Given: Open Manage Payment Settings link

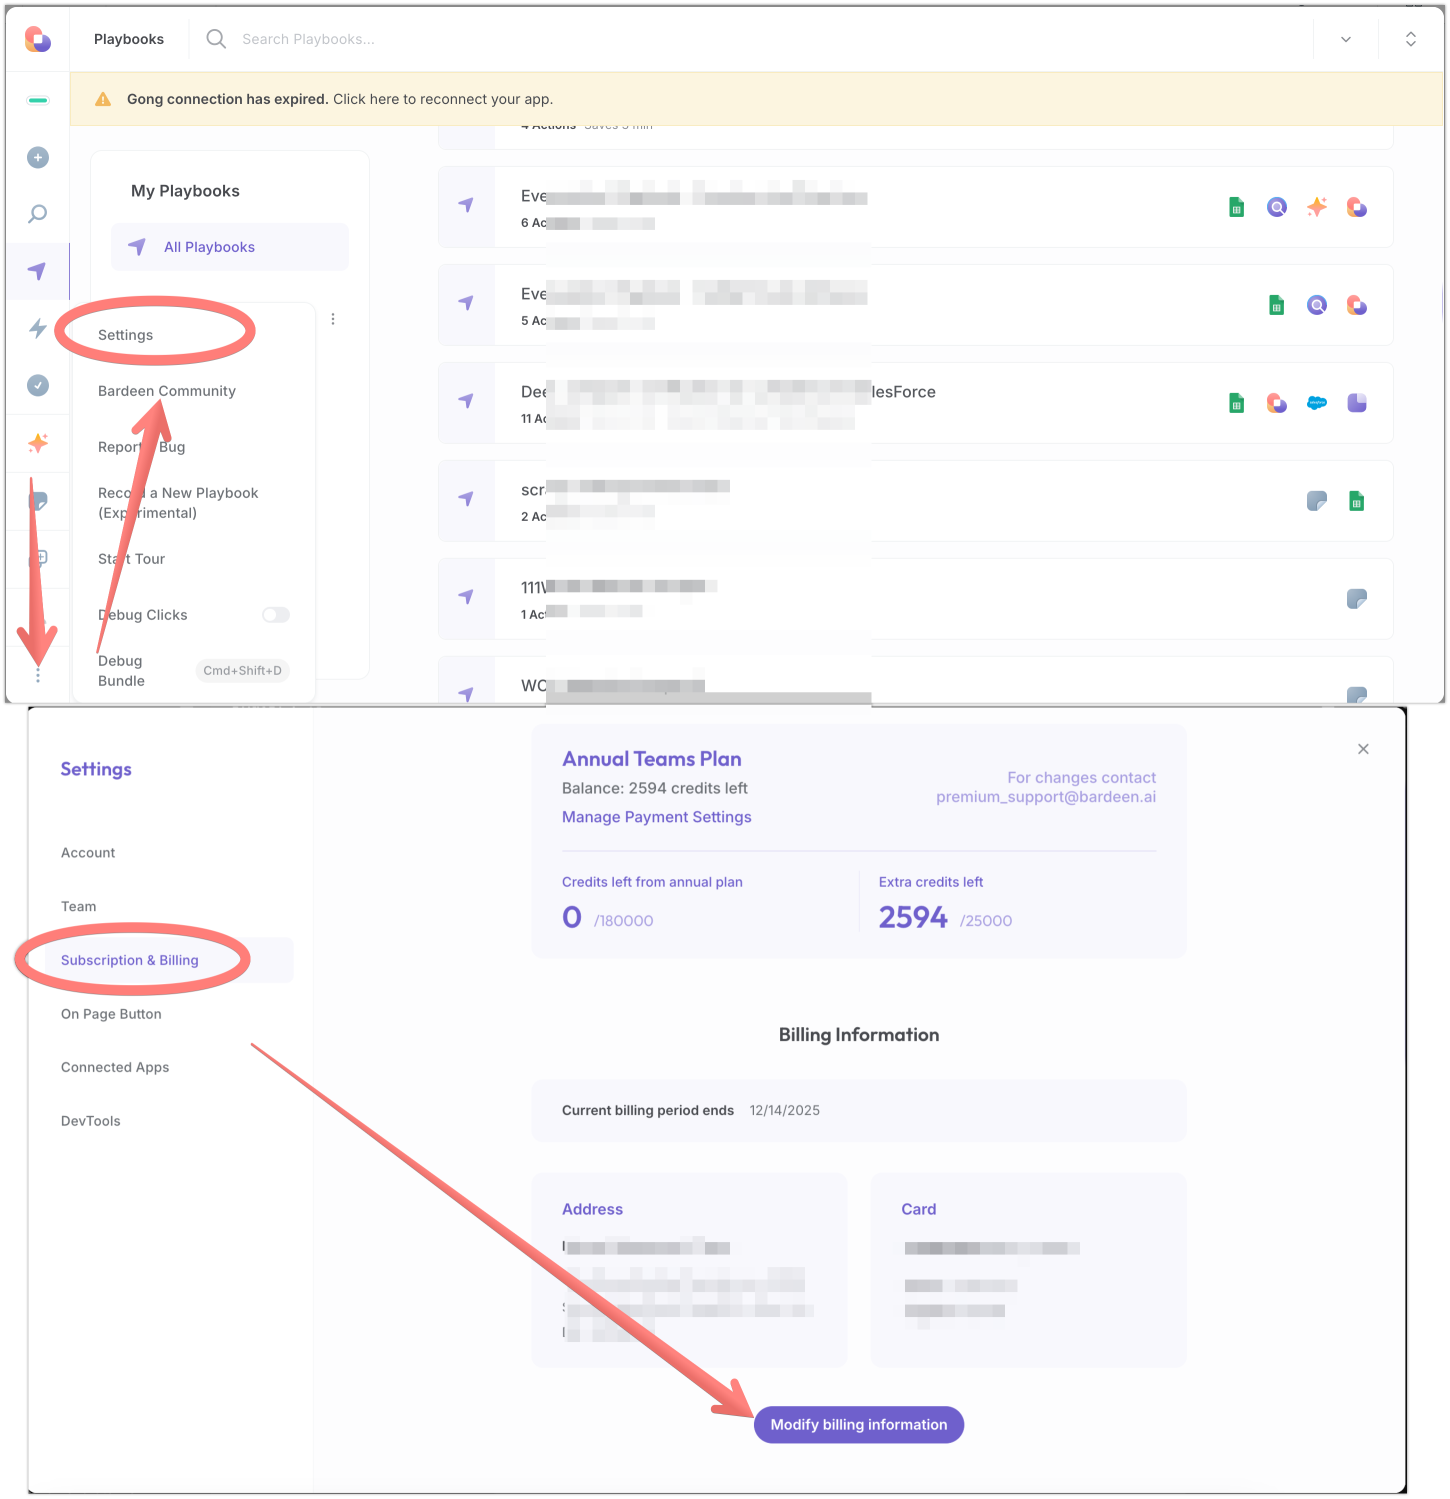Looking at the screenshot, I should click(657, 817).
